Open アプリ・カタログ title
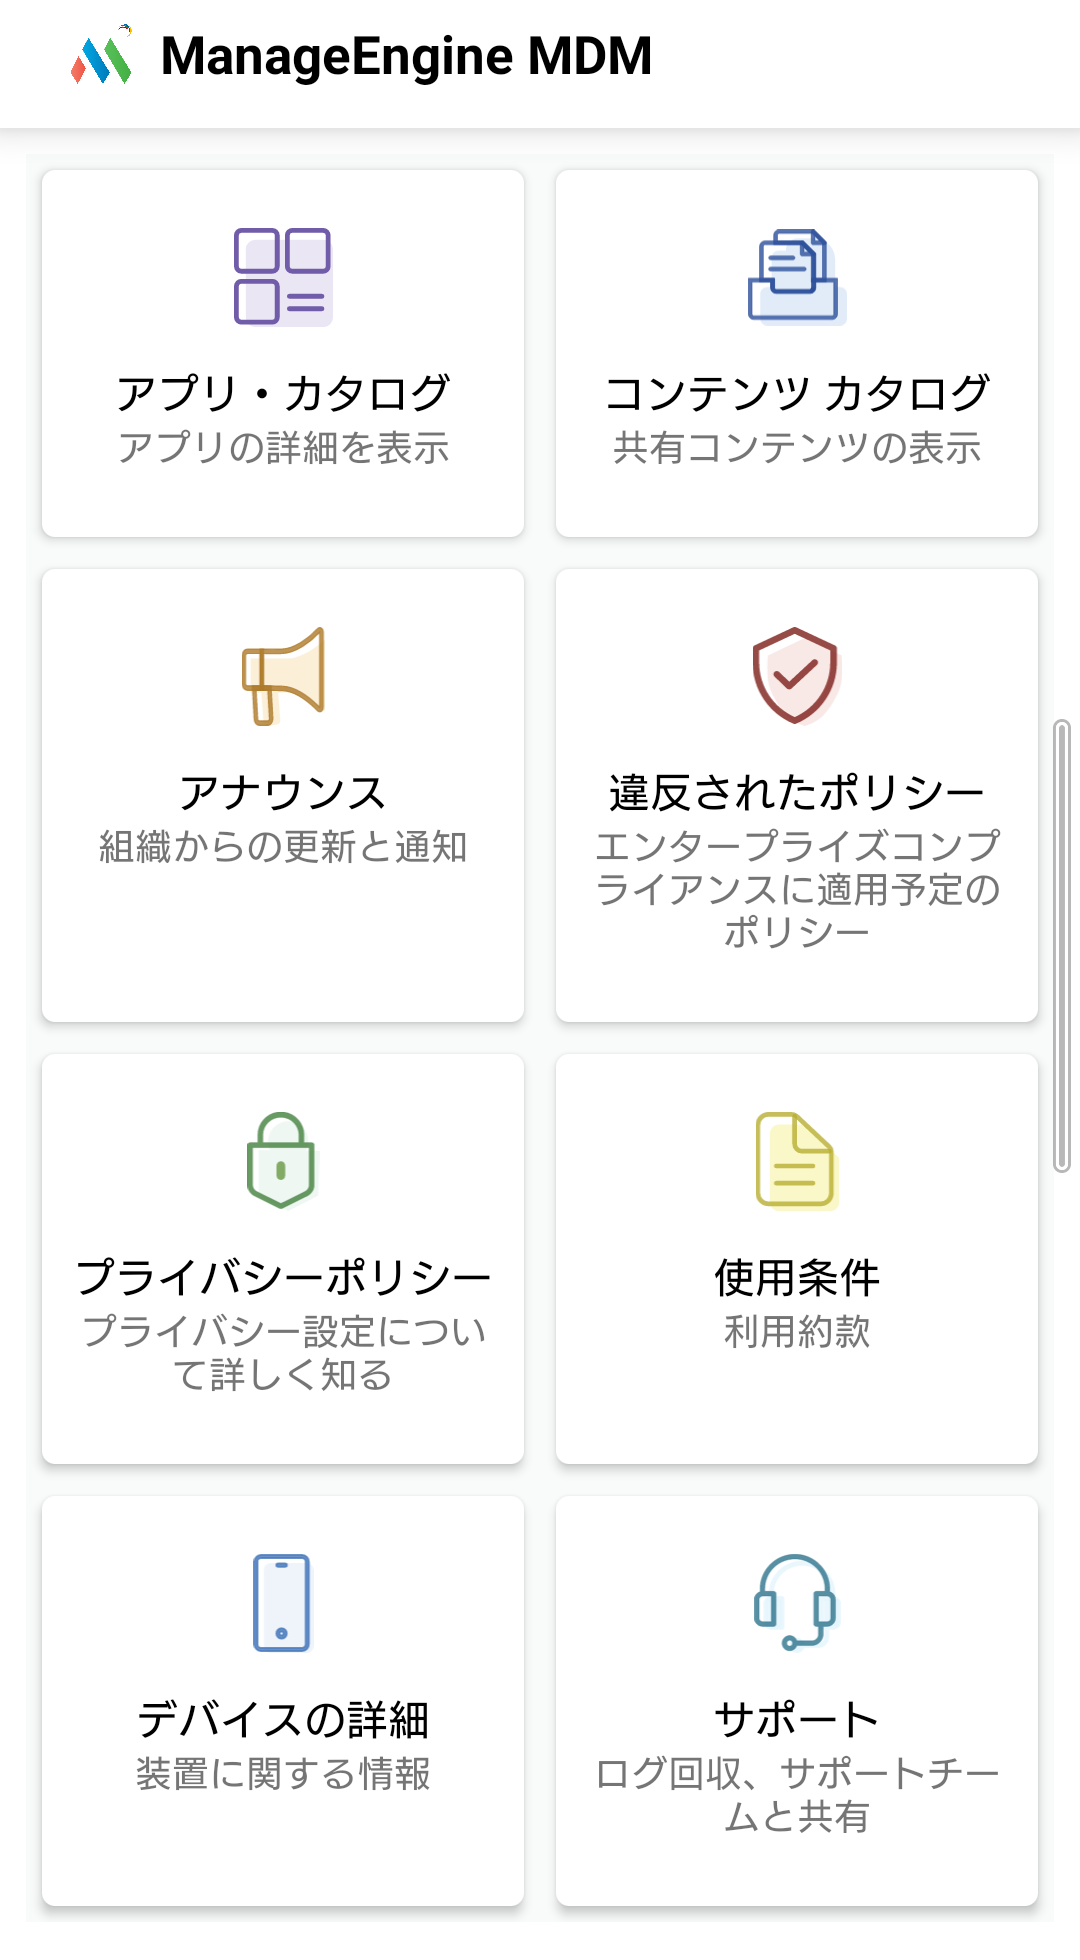Screen dimensions: 1080x1960 tap(283, 393)
